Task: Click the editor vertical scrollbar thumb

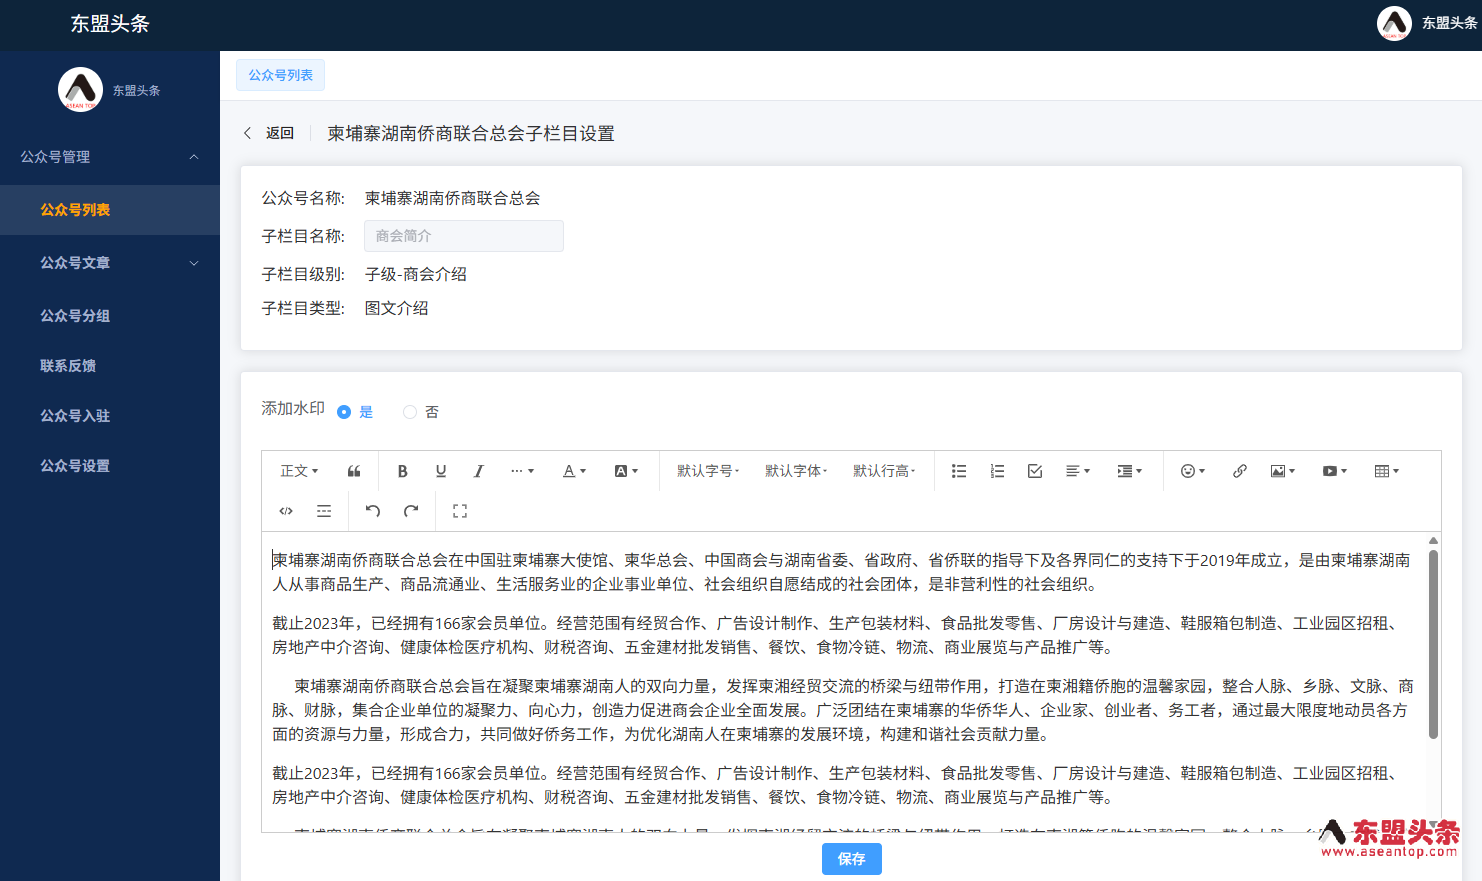Action: click(x=1433, y=644)
